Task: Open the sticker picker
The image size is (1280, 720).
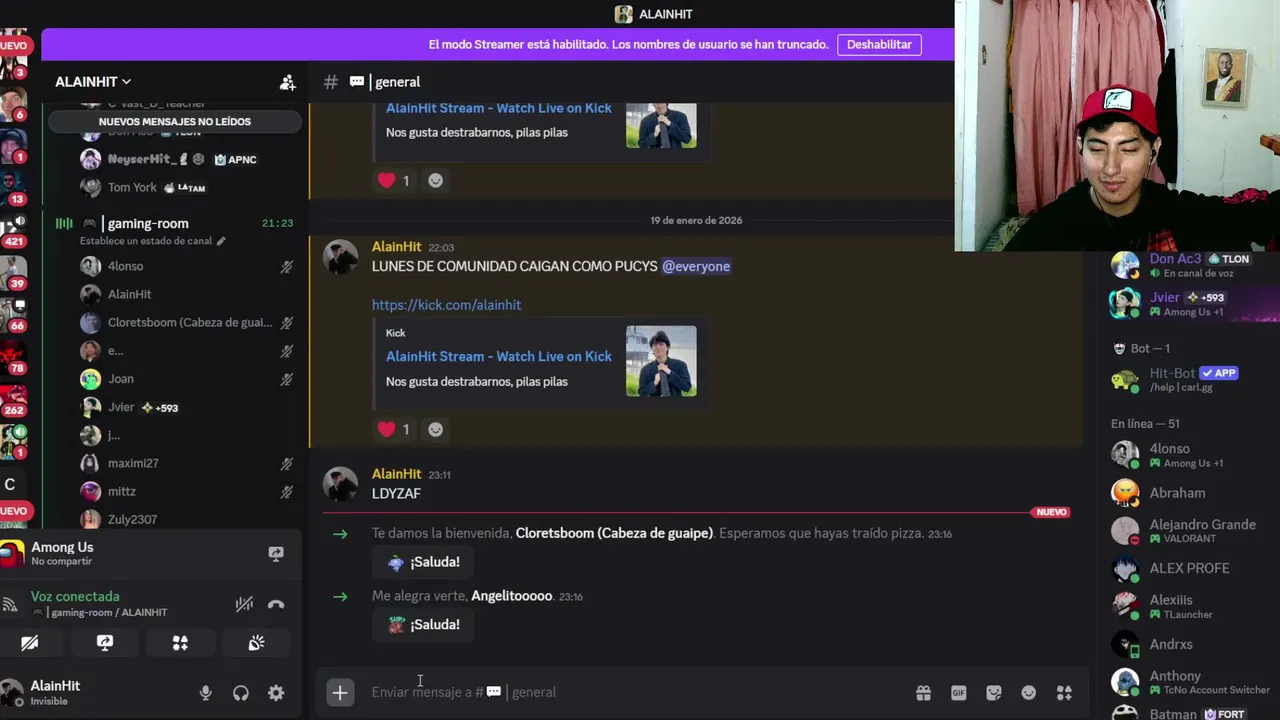Action: click(994, 693)
